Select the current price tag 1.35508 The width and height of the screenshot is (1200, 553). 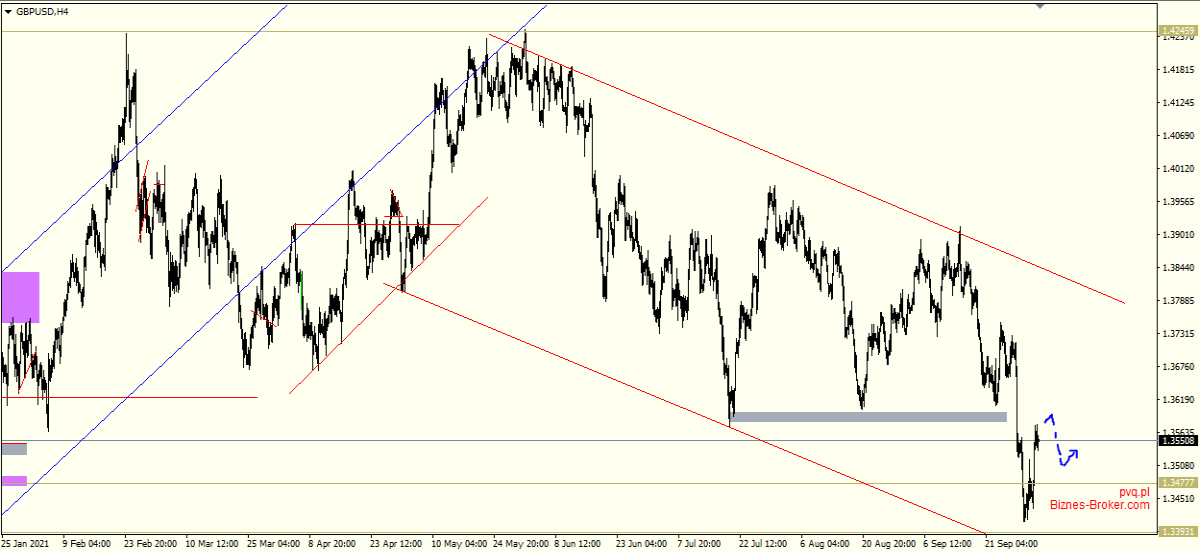coord(1178,440)
